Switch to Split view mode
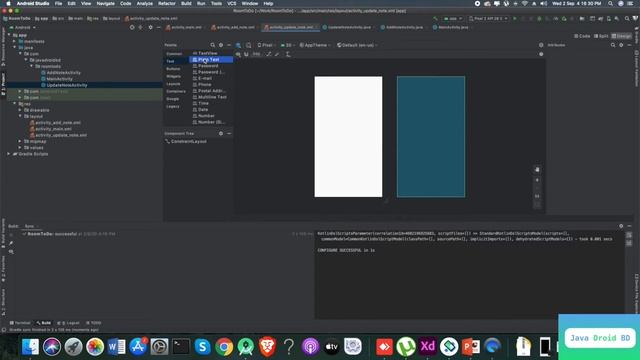This screenshot has width=640, height=360. [x=601, y=36]
